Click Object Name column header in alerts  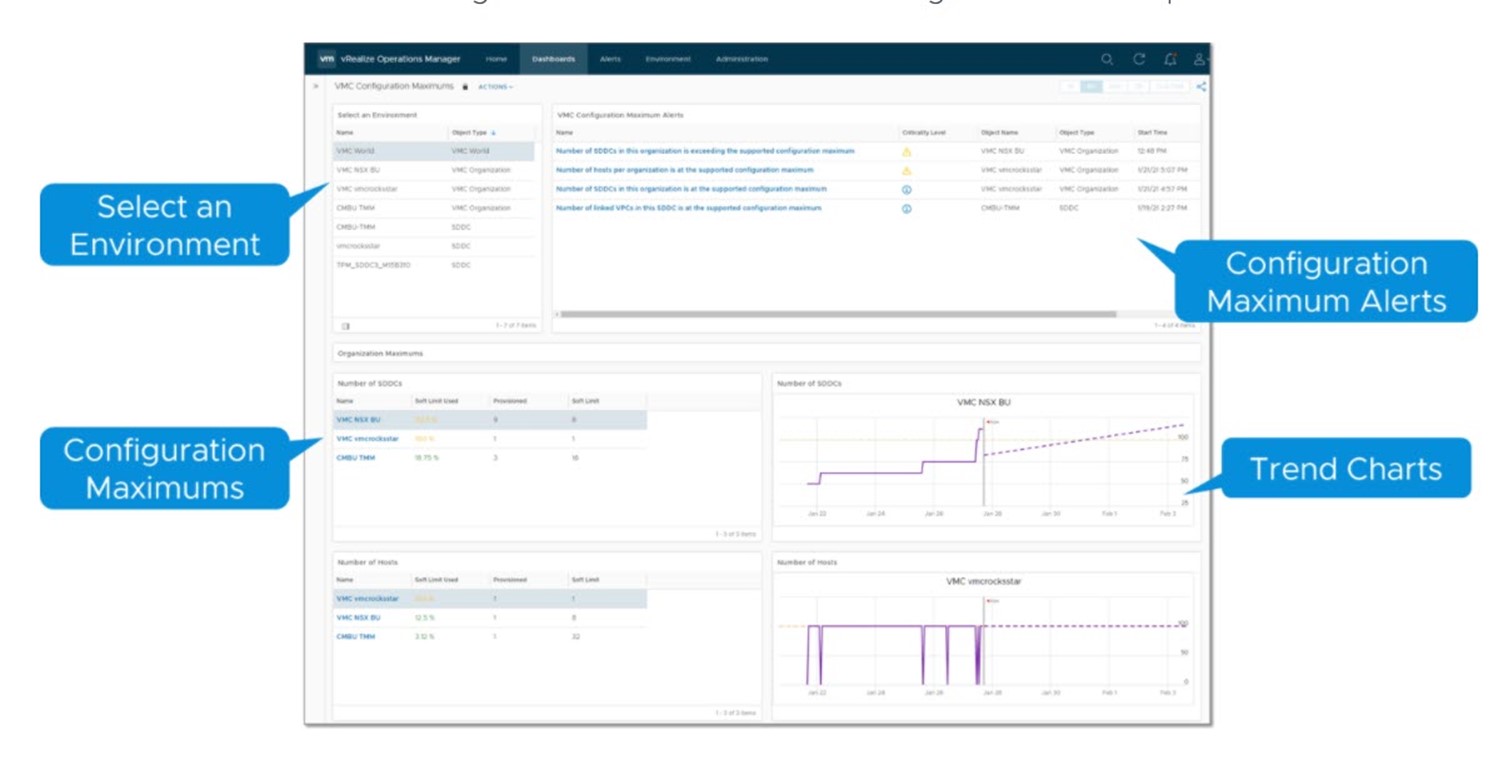click(x=998, y=133)
